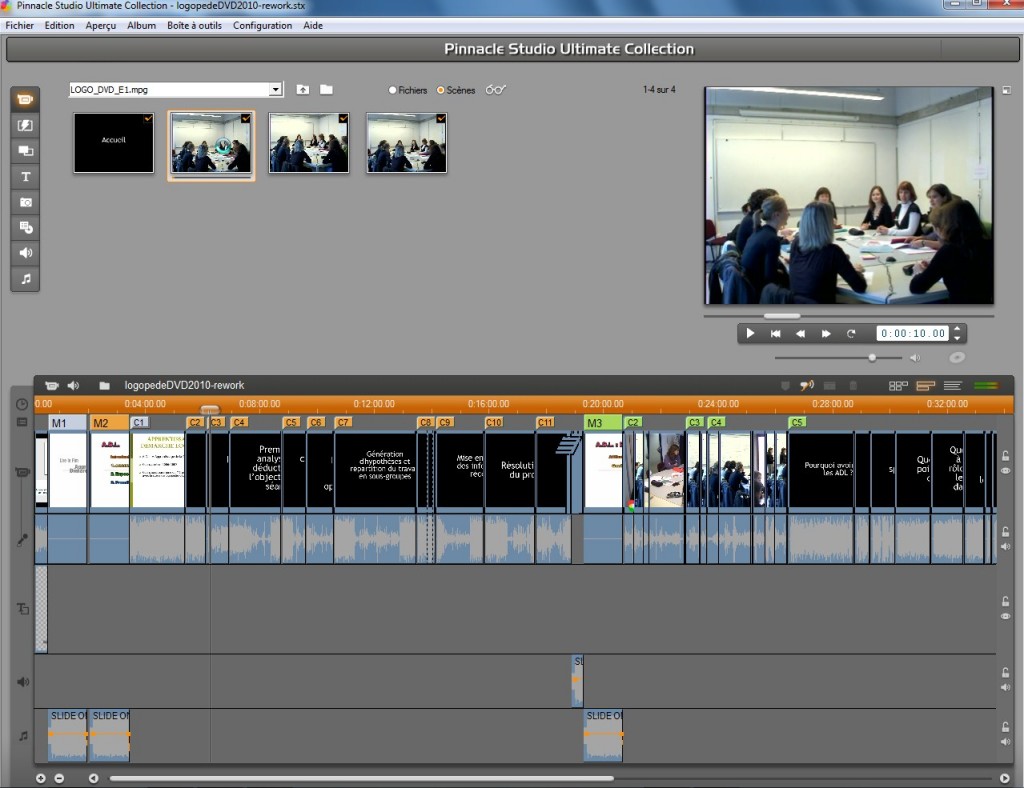Toggle the checkmark on the Accueil scene thumbnail

(148, 119)
